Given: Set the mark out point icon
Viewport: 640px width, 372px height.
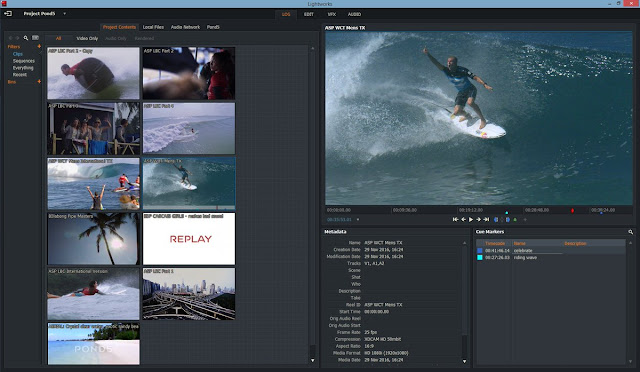Looking at the screenshot, I should (508, 220).
